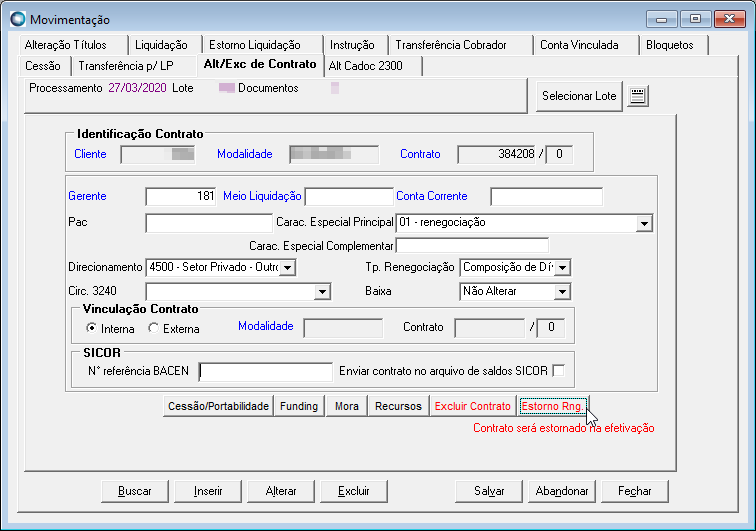Click the Movimentação window app icon

pyautogui.click(x=18, y=19)
